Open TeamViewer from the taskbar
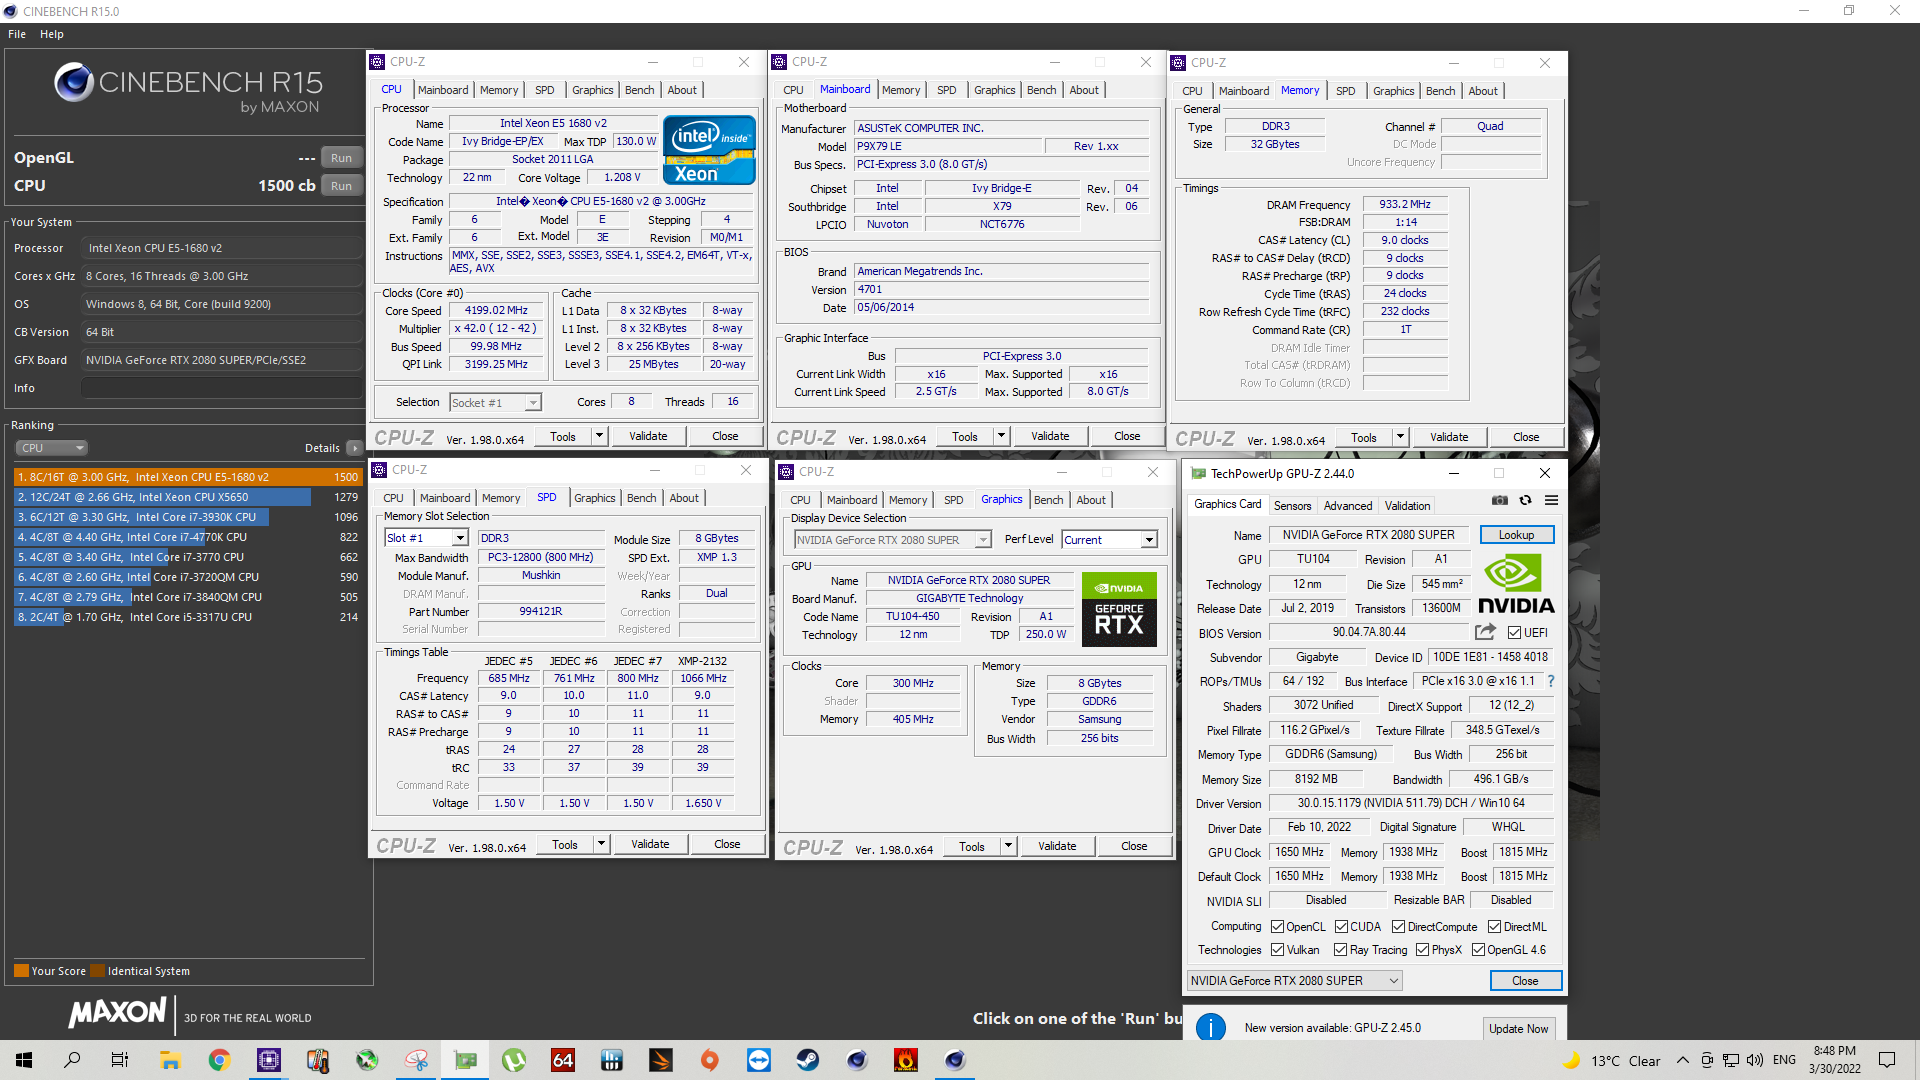The image size is (1920, 1080). tap(759, 1060)
